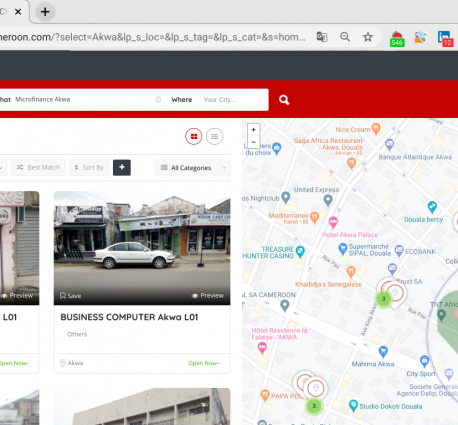Click the ECOBANK map pin
This screenshot has width=458, height=425.
(399, 250)
